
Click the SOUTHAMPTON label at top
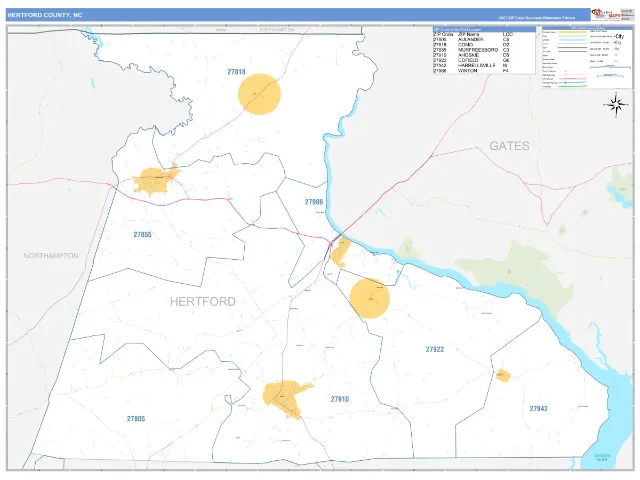click(277, 30)
